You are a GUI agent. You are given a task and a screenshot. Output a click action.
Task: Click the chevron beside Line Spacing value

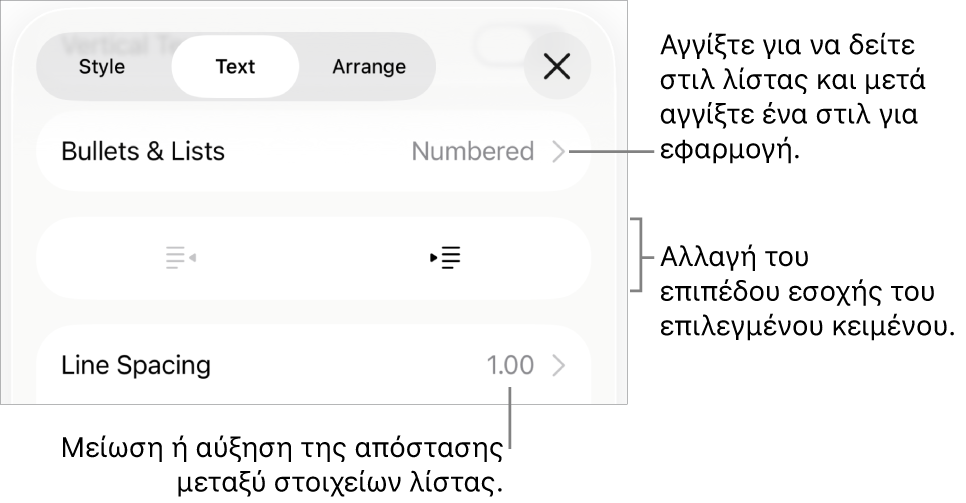pos(559,366)
